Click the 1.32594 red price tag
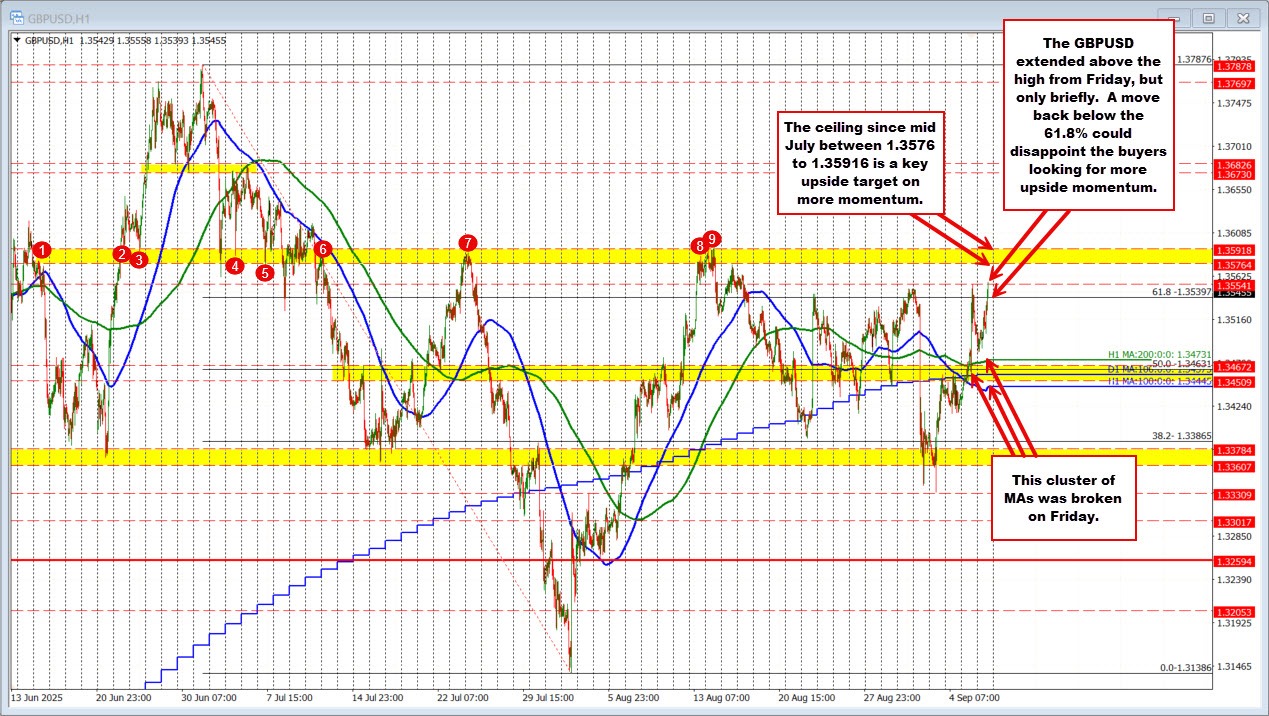The height and width of the screenshot is (716, 1269). pos(1233,561)
